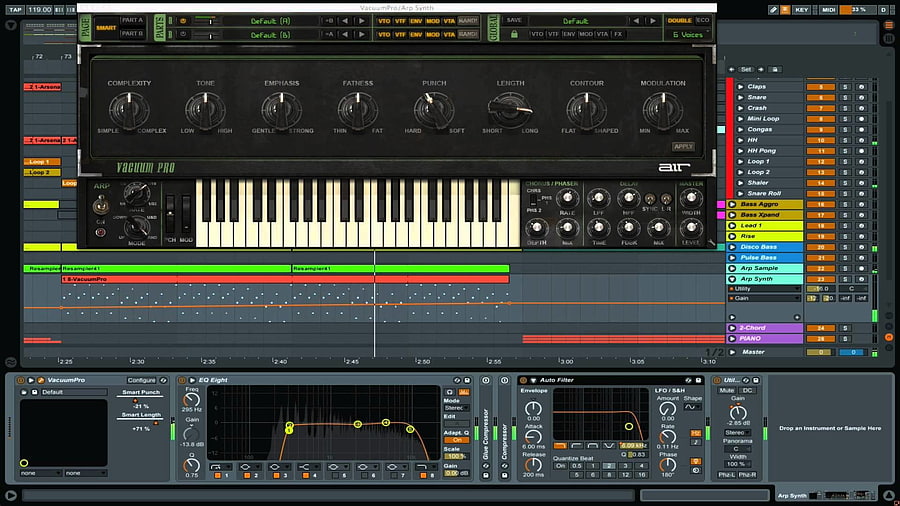Screen dimensions: 900x506
Task: Open the Utility Stereo channel mode dropdown
Action: 738,433
